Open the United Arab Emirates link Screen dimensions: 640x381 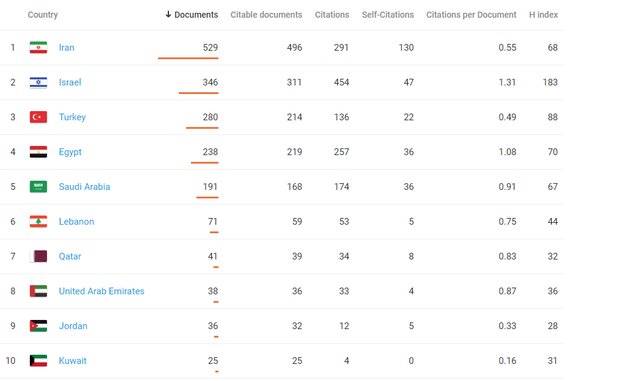point(101,291)
